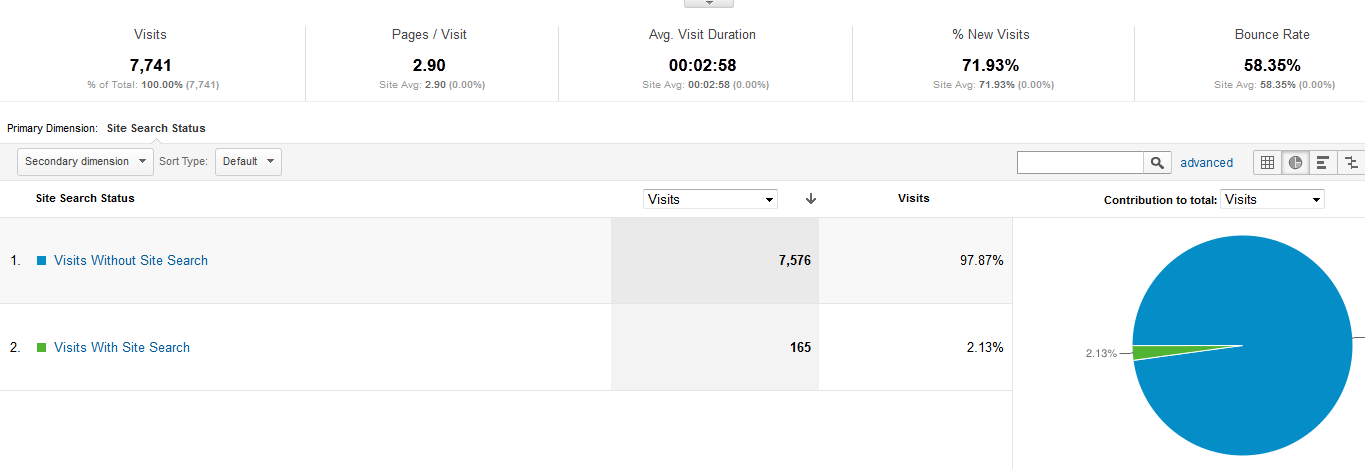Open the Contribution to total dropdown
This screenshot has width=1365, height=469.
[x=1272, y=199]
